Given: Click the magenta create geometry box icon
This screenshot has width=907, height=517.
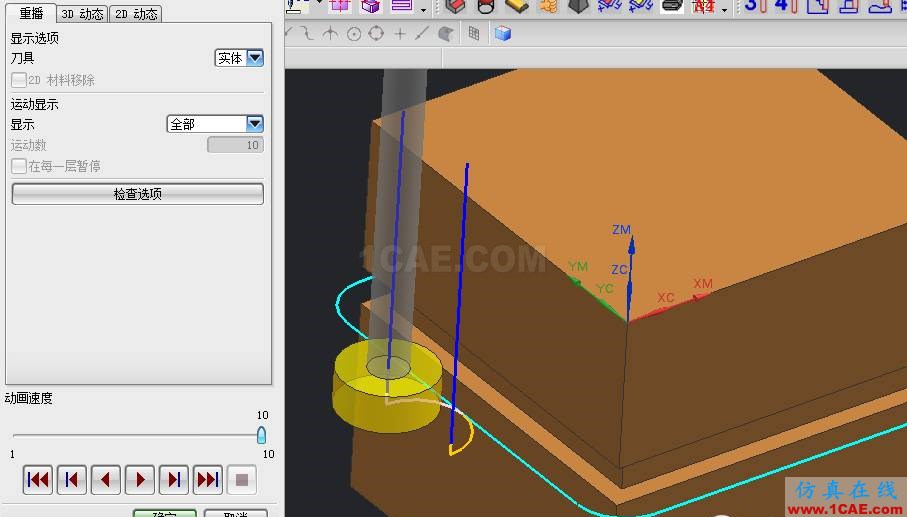Looking at the screenshot, I should [x=370, y=6].
